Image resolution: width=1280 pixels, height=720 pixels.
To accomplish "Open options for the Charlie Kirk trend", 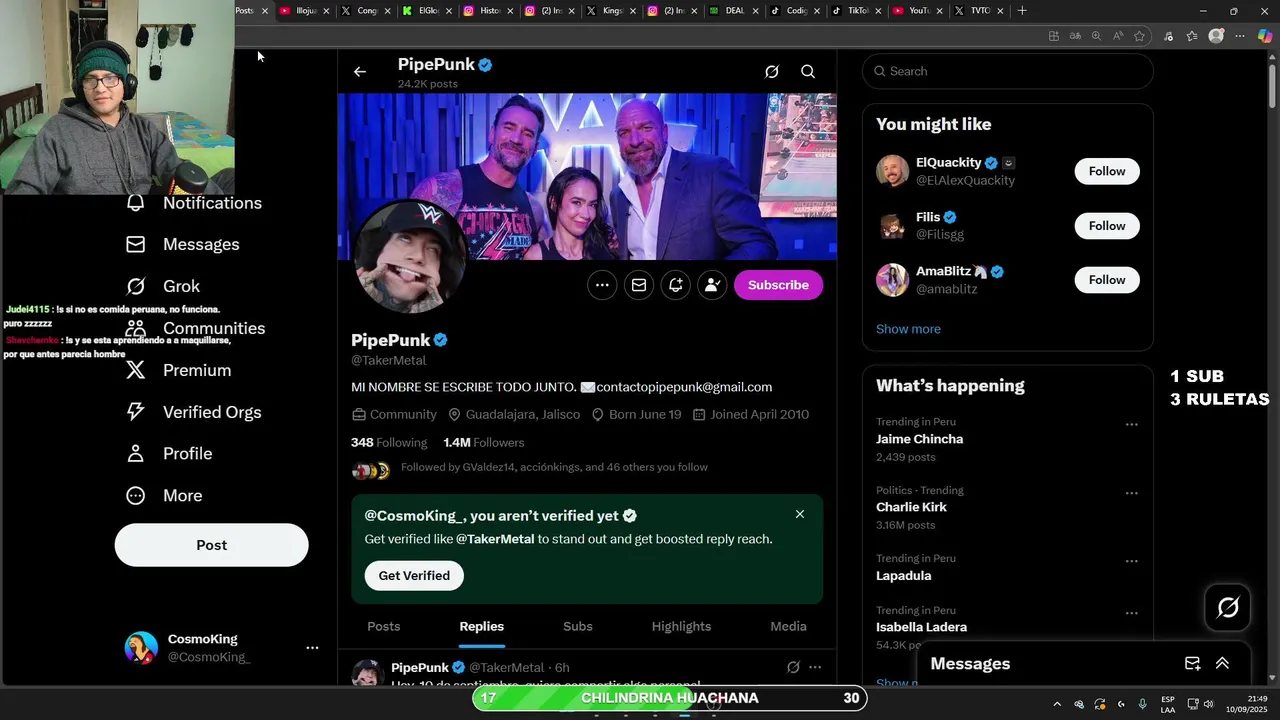I will click(1131, 493).
